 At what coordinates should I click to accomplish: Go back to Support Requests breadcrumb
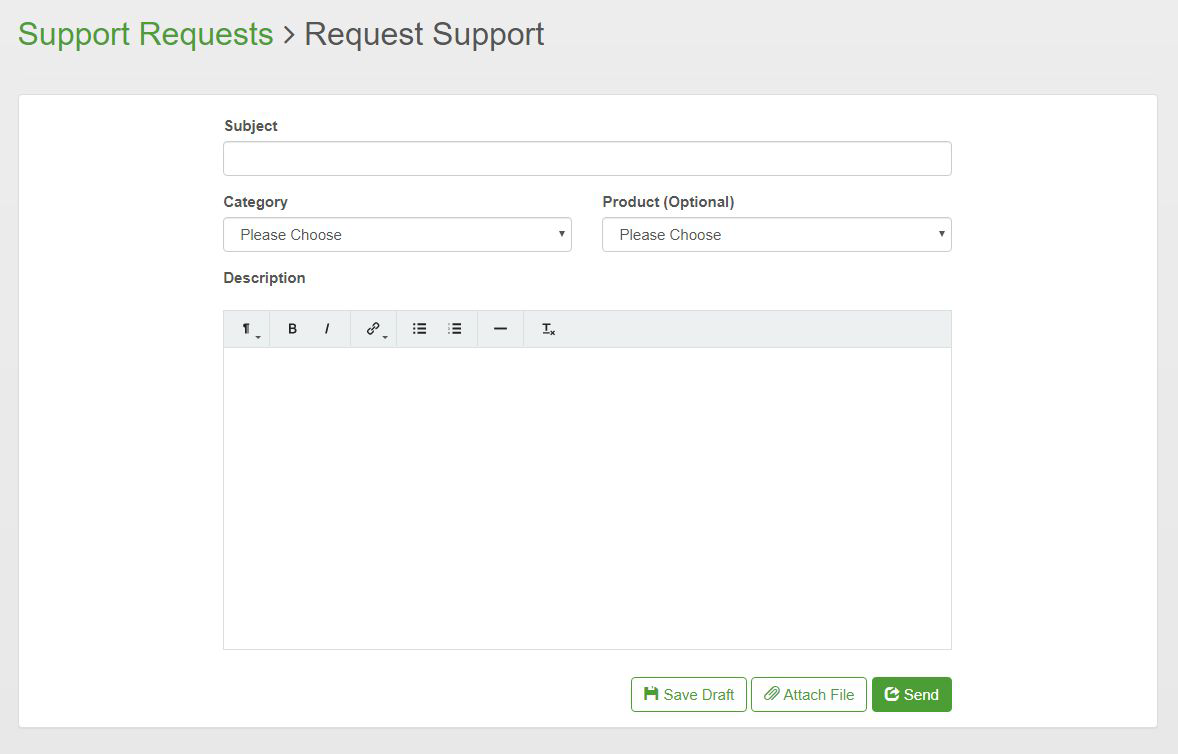coord(145,34)
